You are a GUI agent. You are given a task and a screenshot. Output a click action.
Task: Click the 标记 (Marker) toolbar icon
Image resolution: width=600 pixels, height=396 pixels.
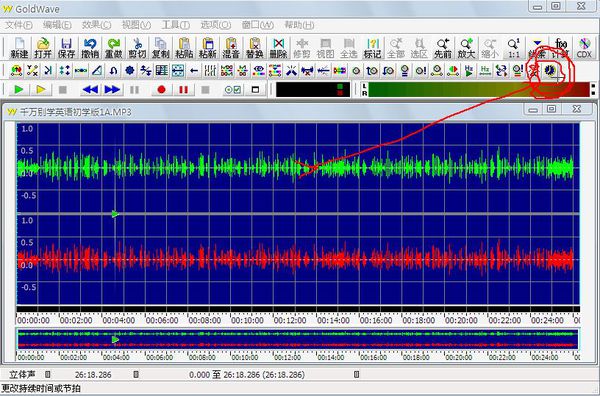click(372, 48)
